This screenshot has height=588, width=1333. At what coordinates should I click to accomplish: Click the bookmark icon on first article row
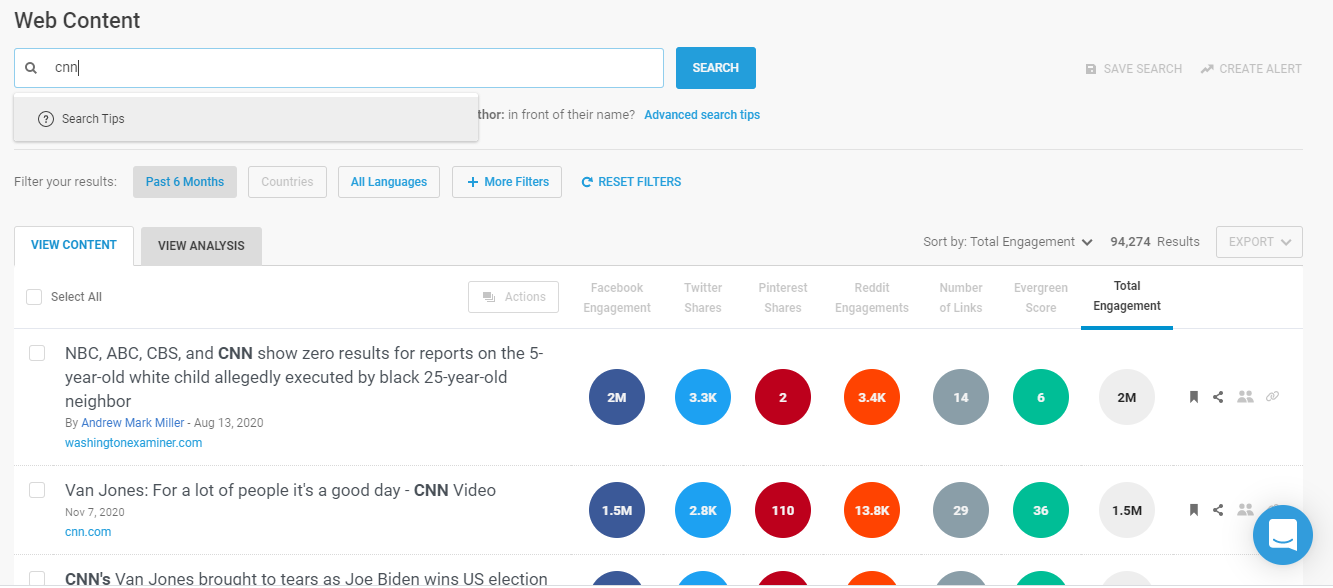click(1193, 397)
